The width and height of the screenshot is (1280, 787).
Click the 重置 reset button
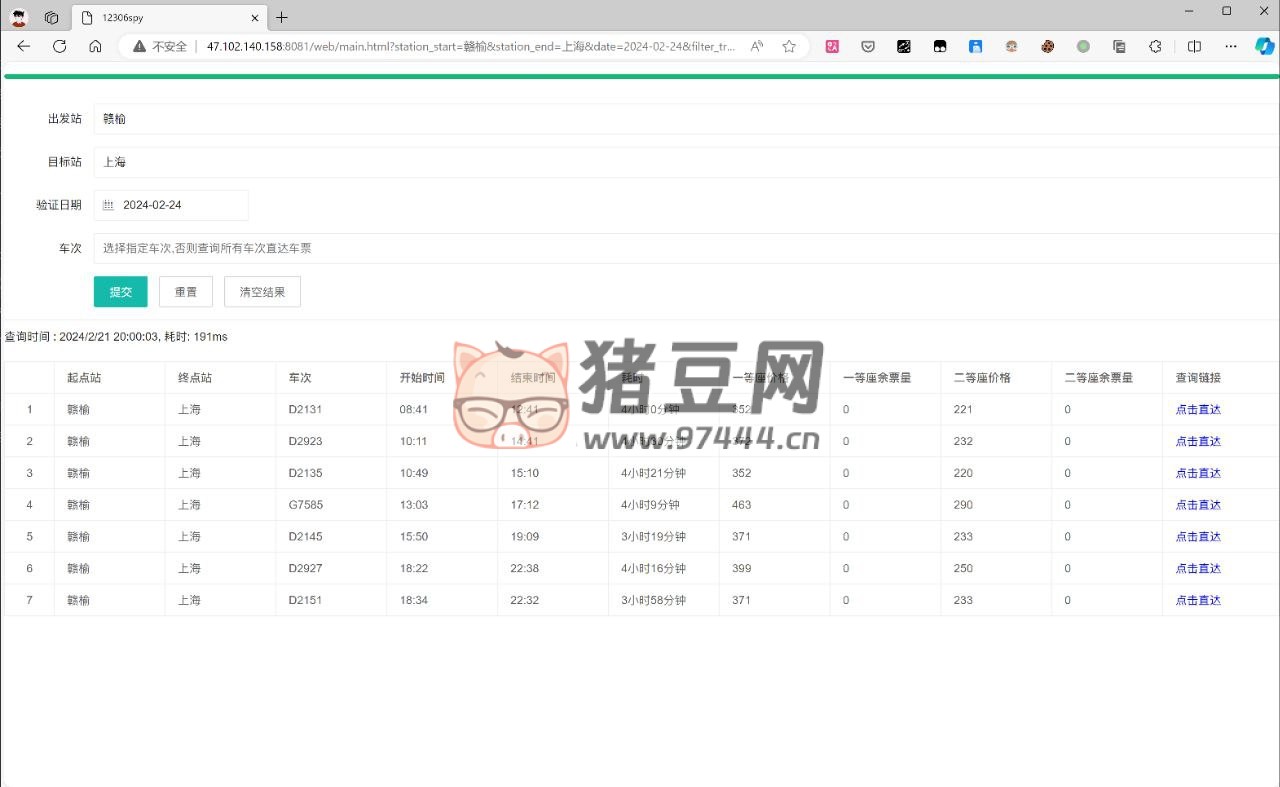pyautogui.click(x=186, y=292)
